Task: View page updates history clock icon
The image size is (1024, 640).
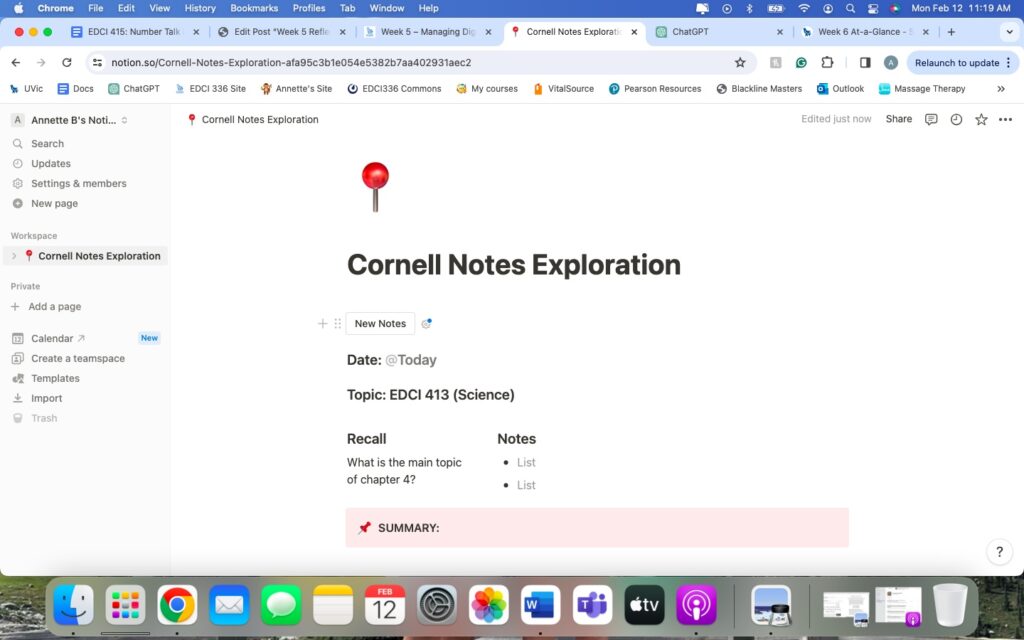Action: (x=956, y=119)
